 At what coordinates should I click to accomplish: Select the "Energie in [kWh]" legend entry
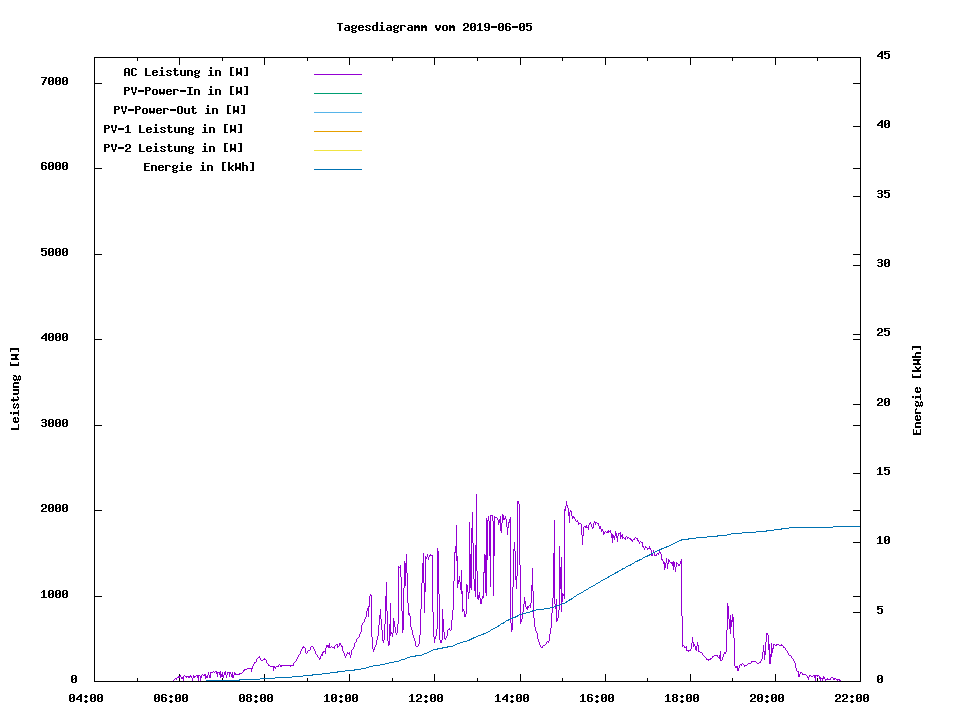click(199, 167)
